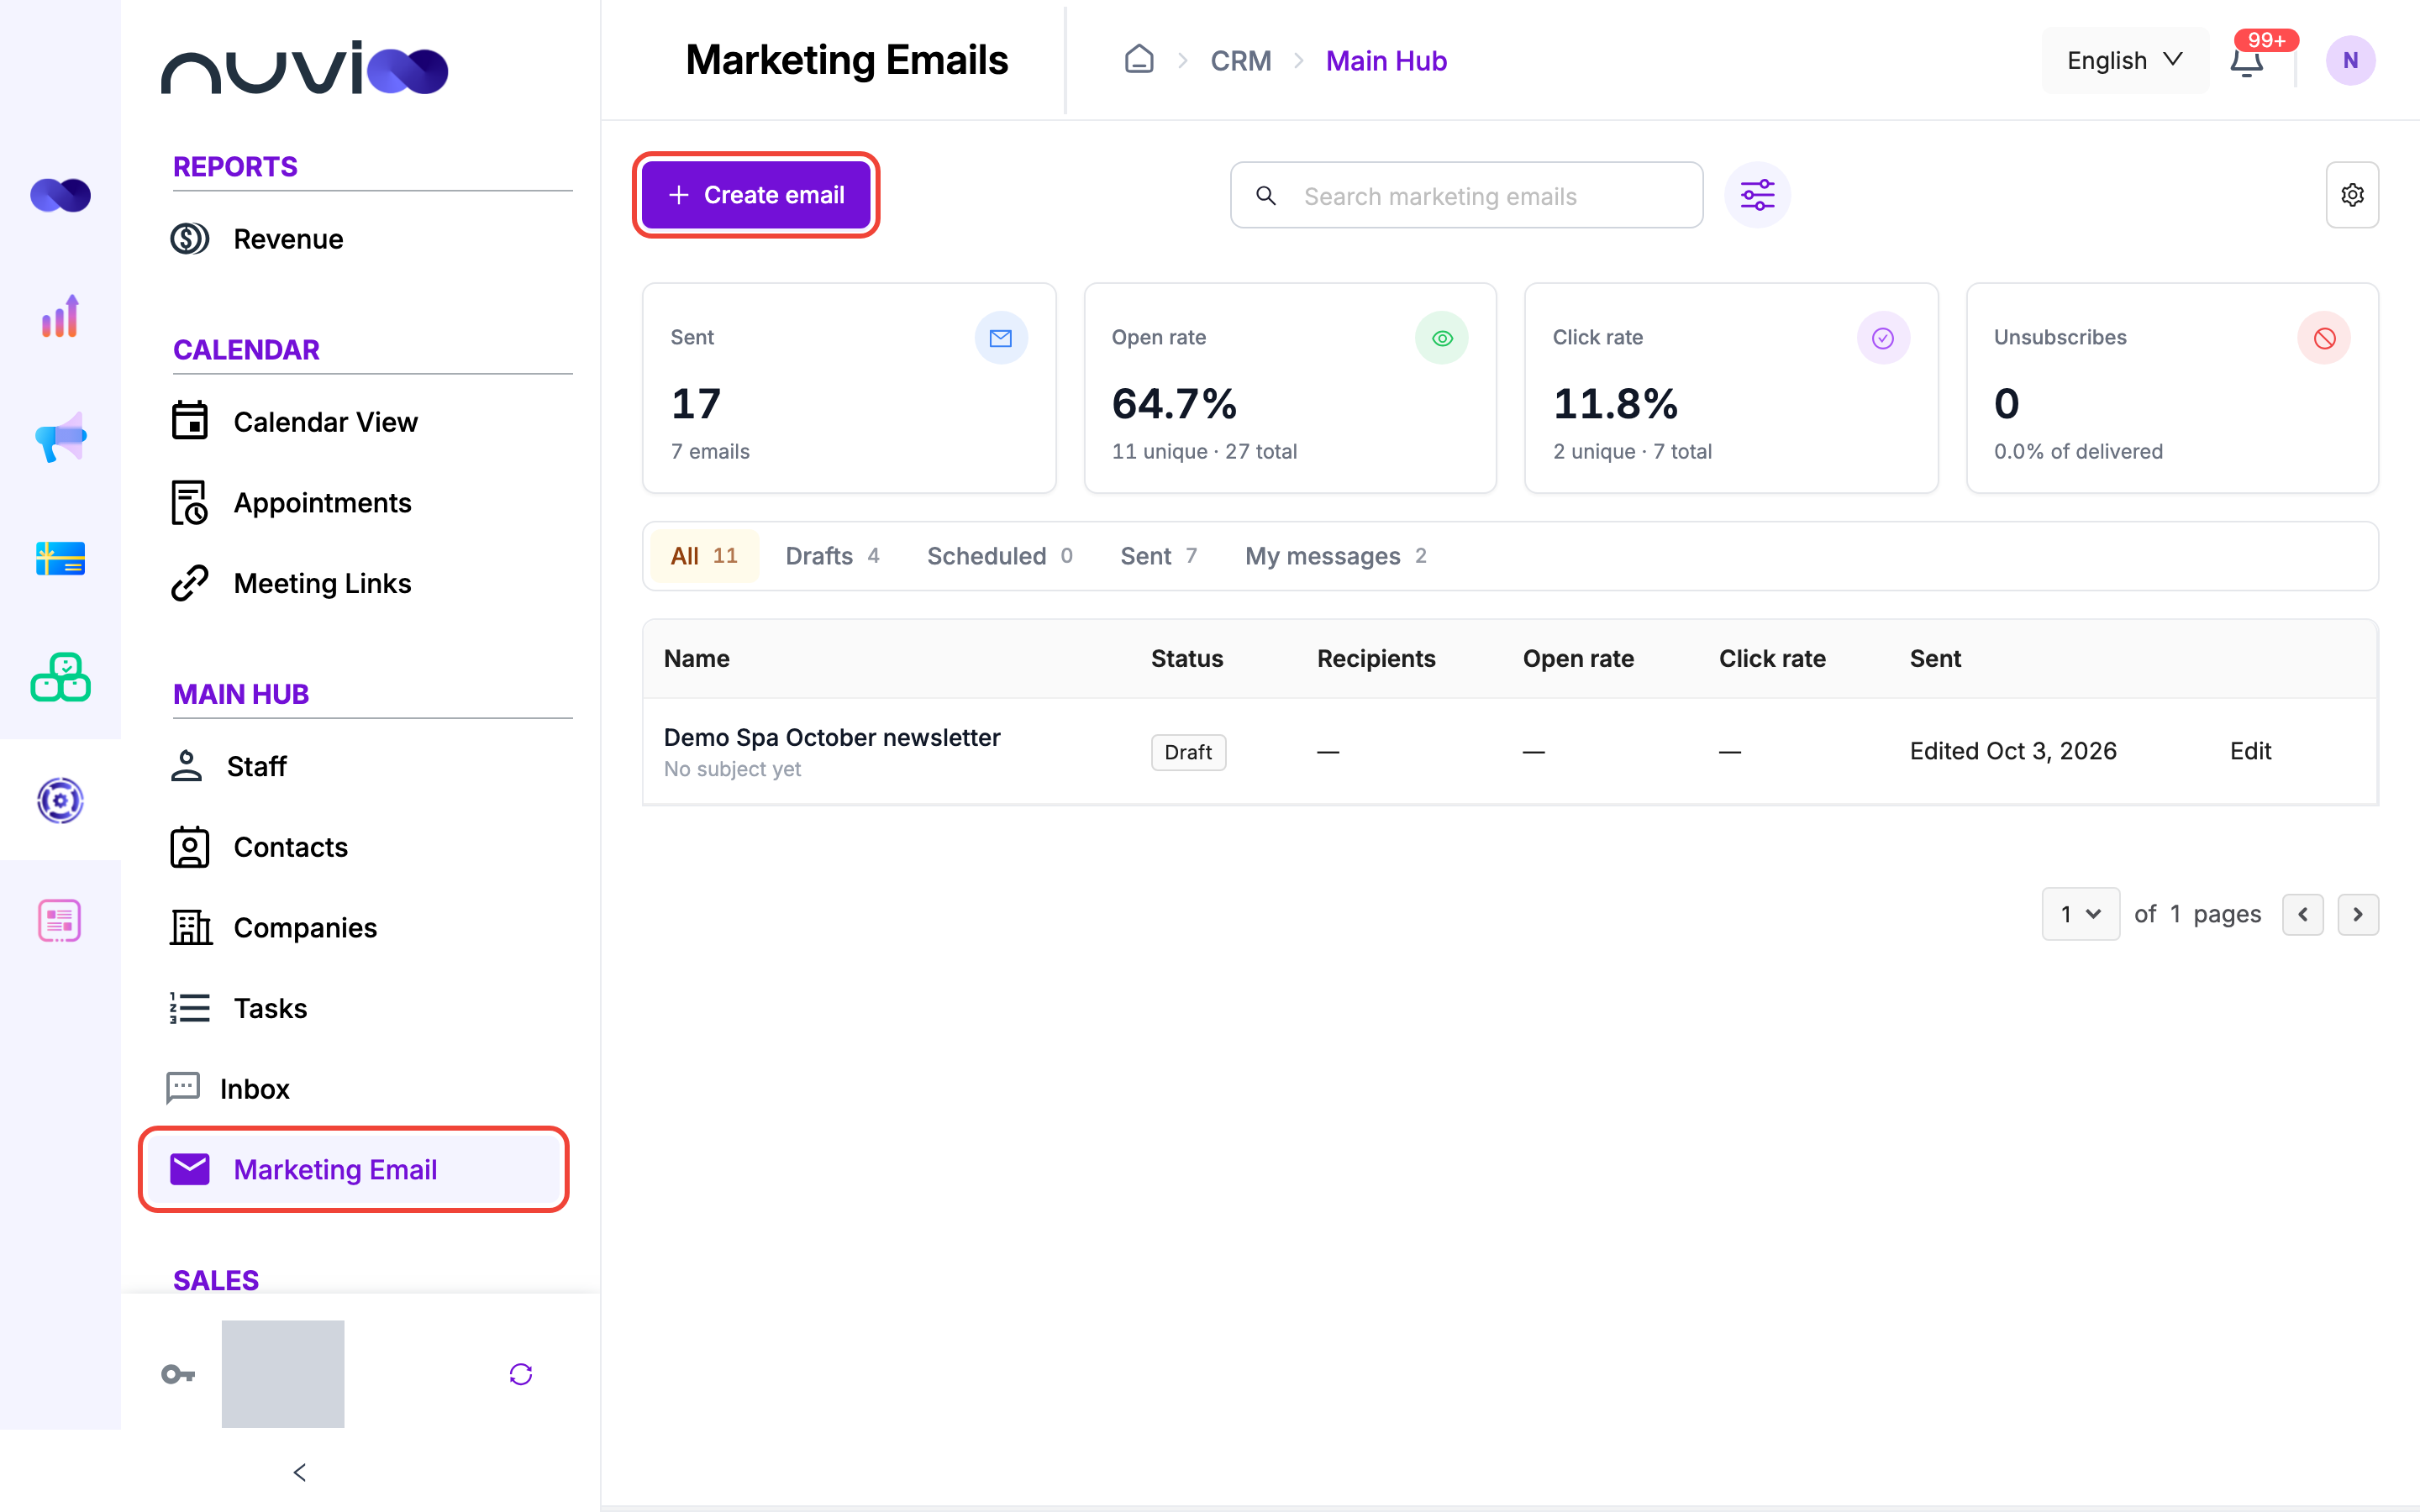Image resolution: width=2420 pixels, height=1512 pixels.
Task: Click the blue gift card icon in left rail
Action: tap(60, 558)
